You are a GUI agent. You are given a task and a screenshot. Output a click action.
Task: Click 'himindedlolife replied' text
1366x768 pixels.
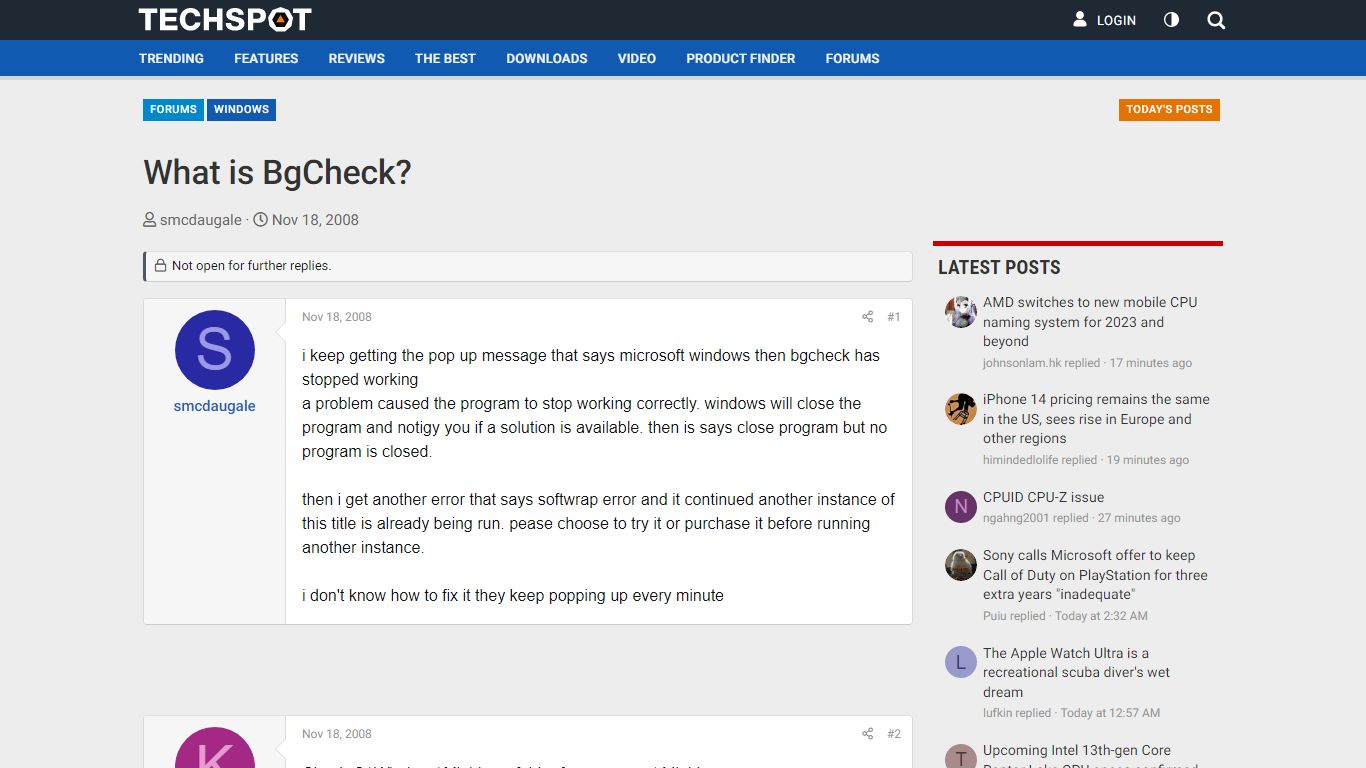coord(1040,460)
